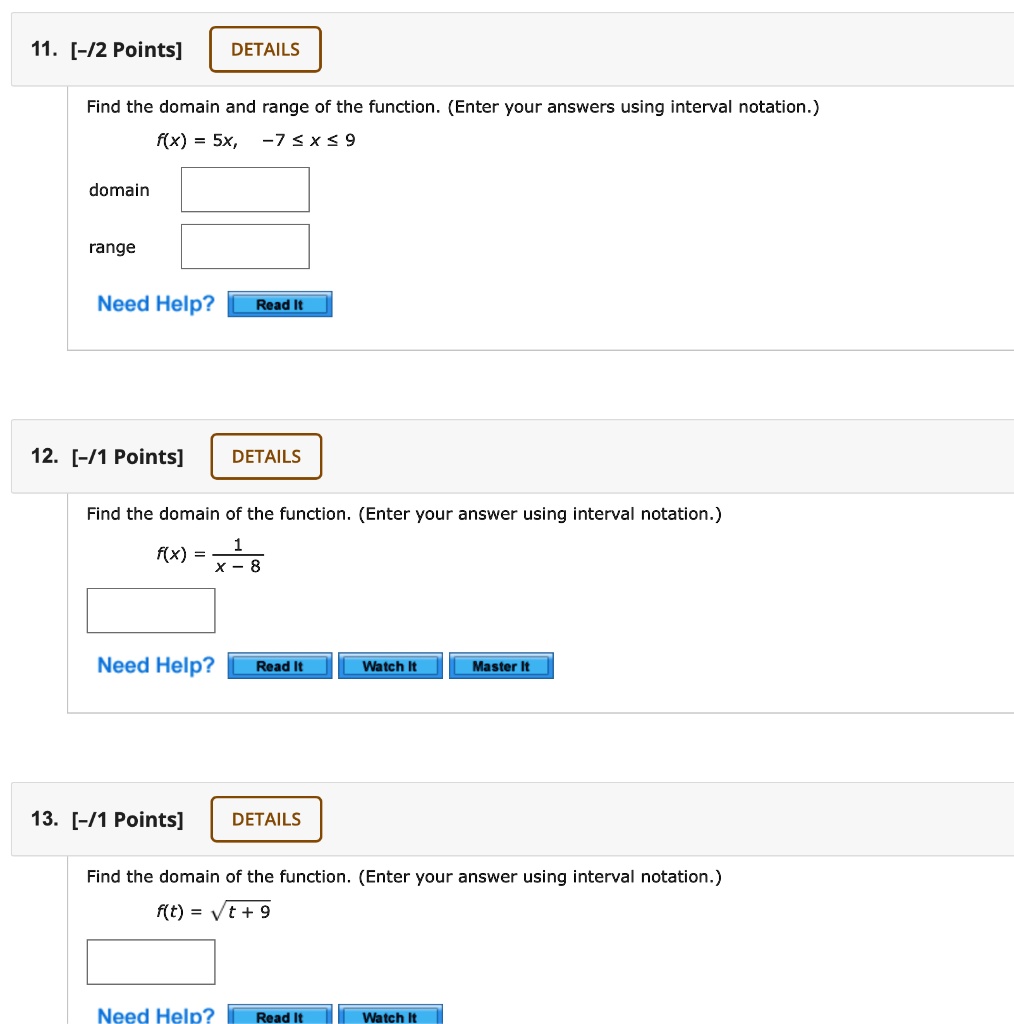Image resolution: width=1014 pixels, height=1024 pixels.
Task: Open Master It tutorial for question 12
Action: [x=501, y=667]
